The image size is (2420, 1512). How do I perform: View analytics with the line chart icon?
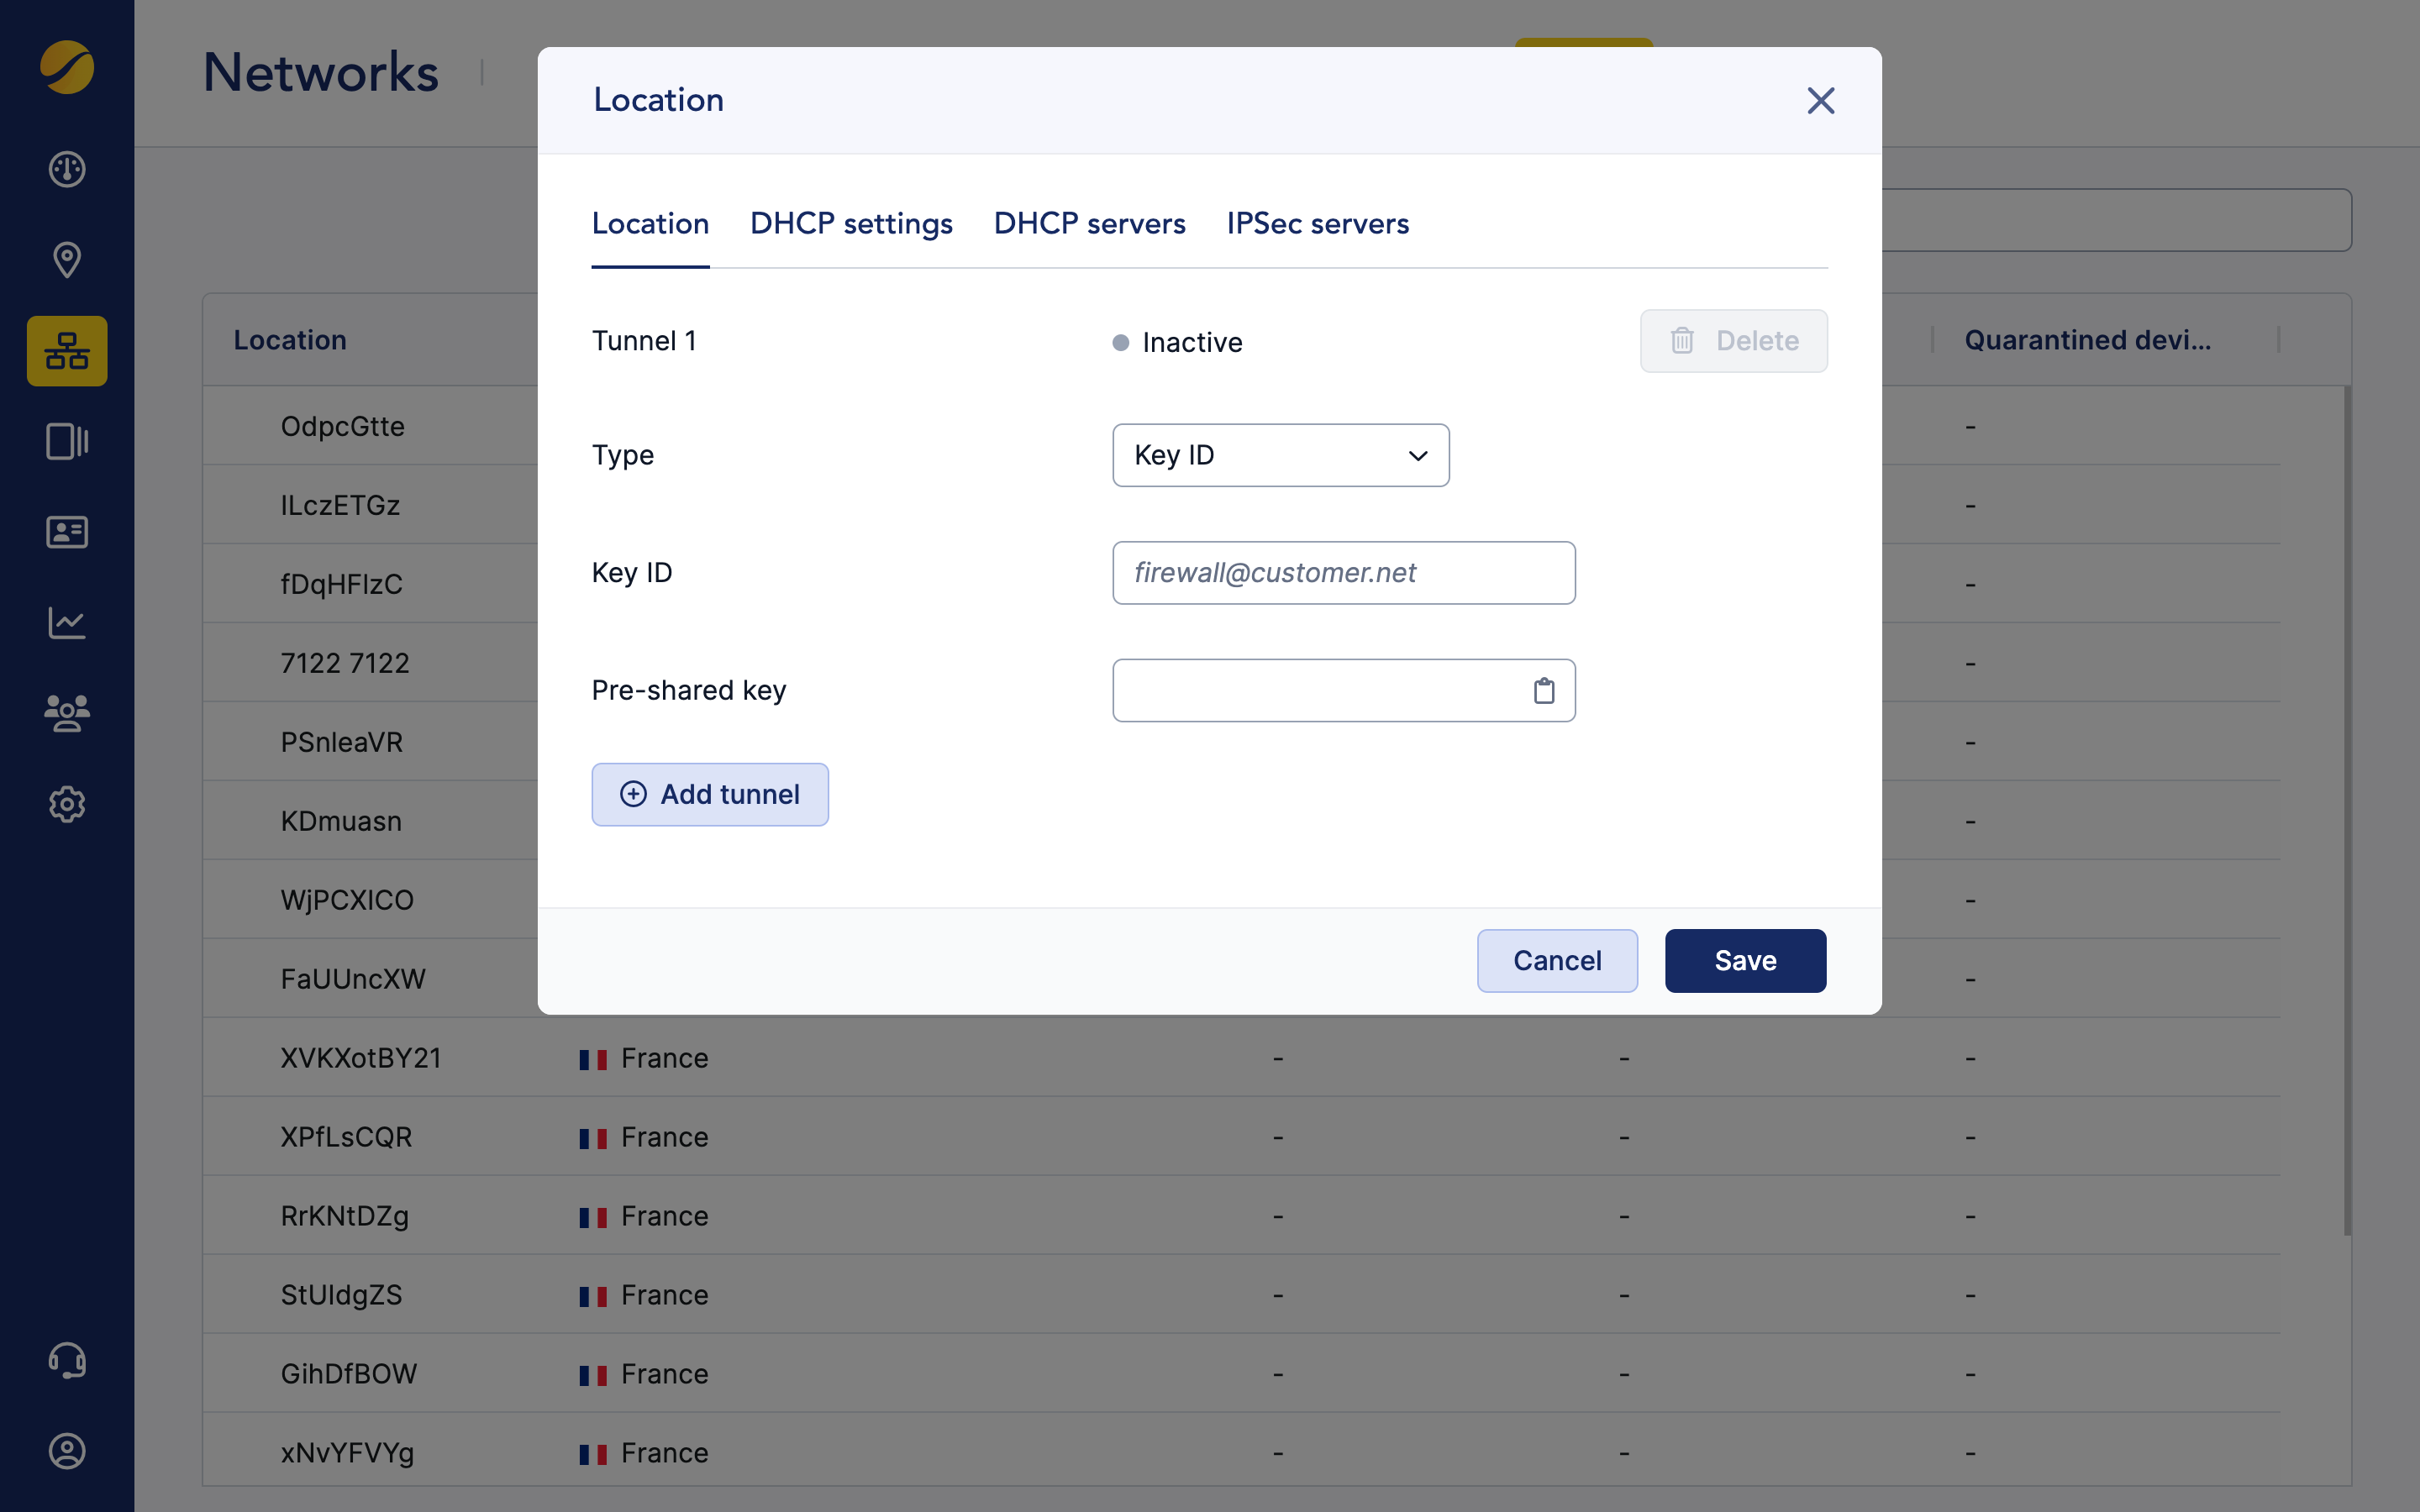pos(66,623)
